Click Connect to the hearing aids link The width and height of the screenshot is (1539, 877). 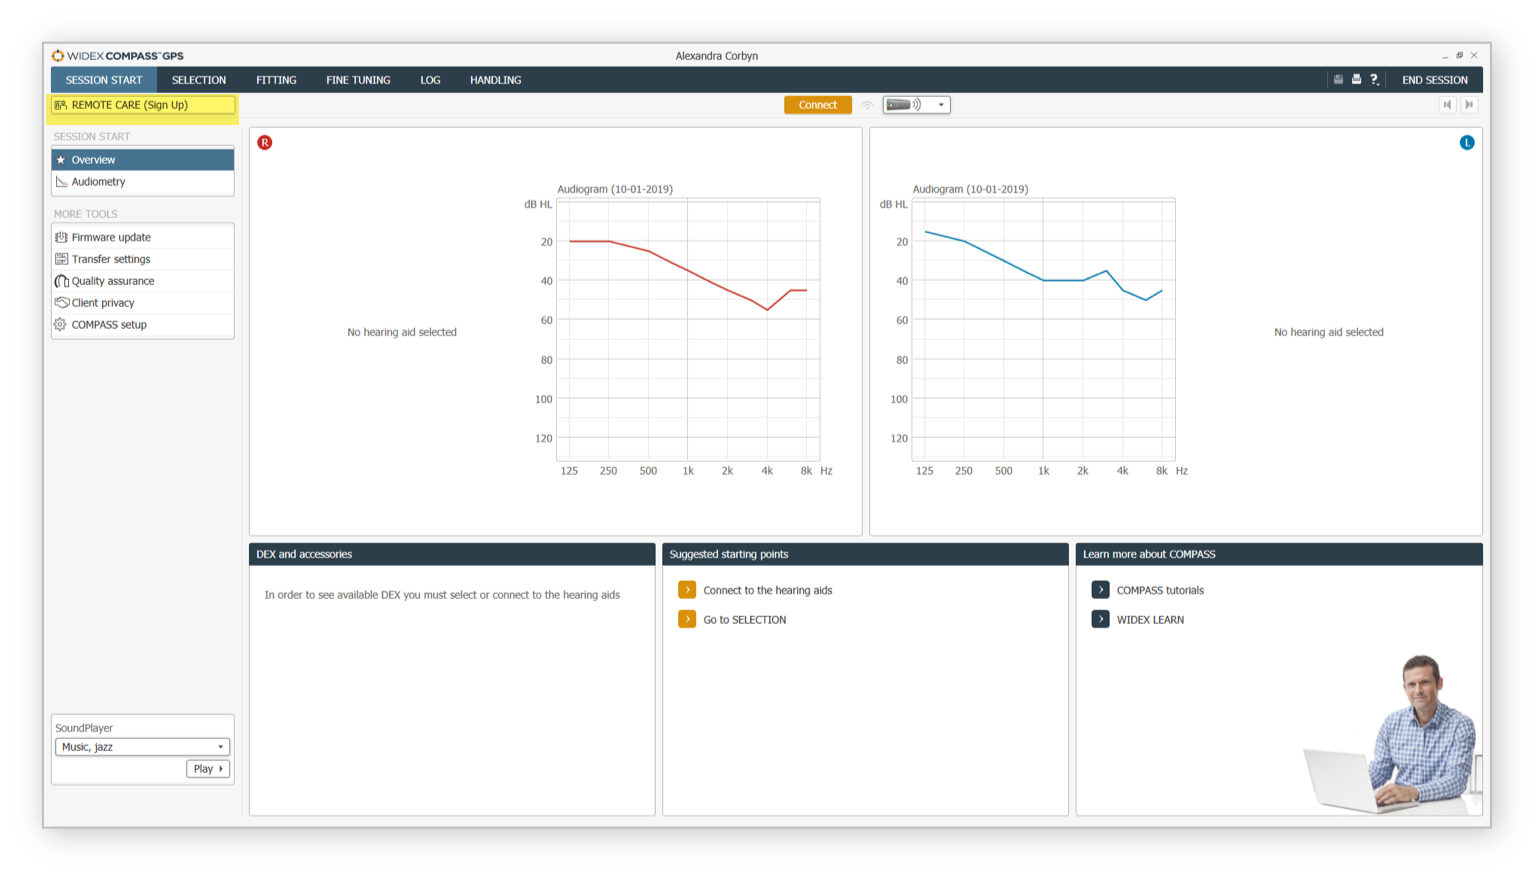(x=767, y=591)
